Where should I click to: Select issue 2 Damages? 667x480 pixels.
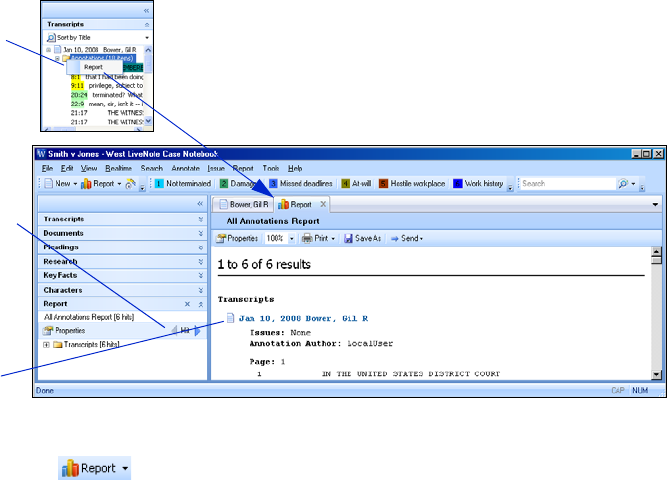click(237, 183)
